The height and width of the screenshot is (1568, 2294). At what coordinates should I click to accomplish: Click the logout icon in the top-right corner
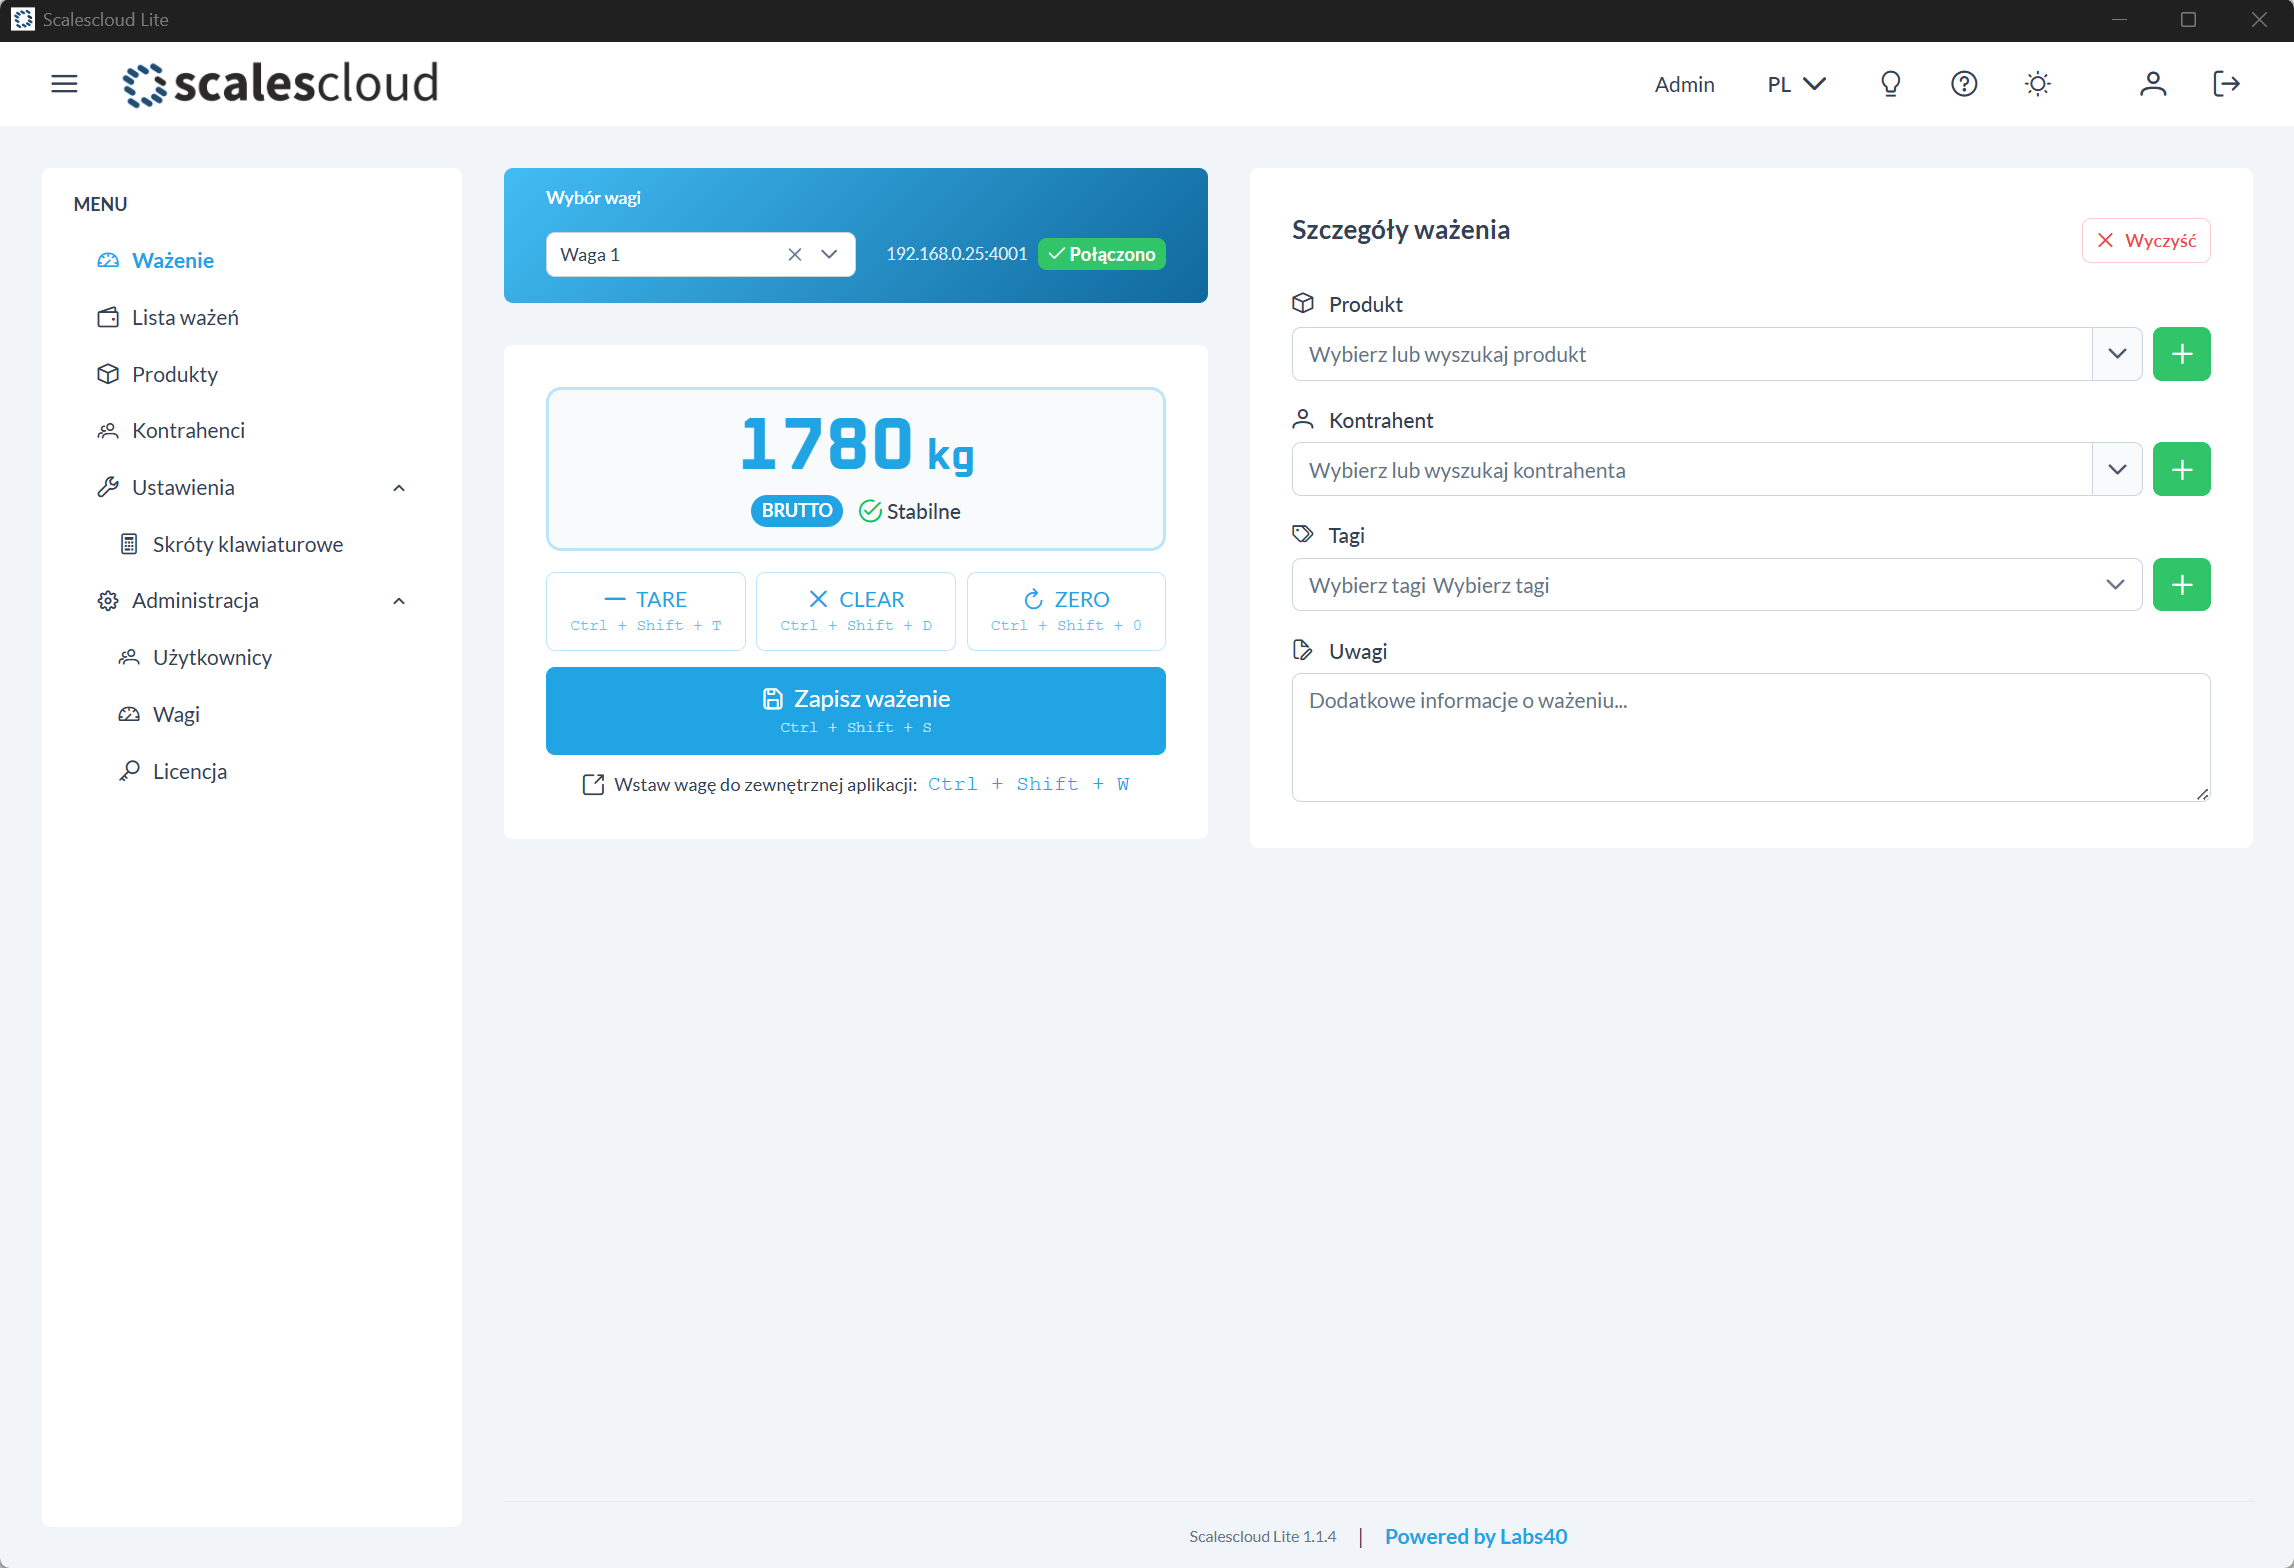click(2227, 84)
